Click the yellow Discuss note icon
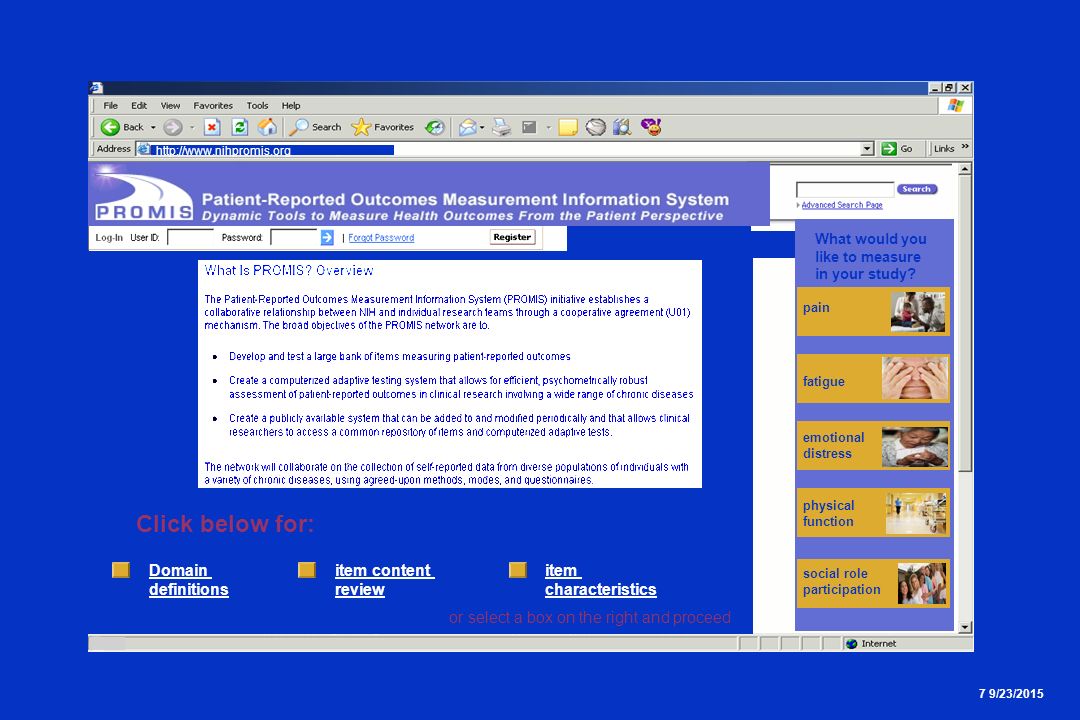Screen dimensions: 1080x720 568,127
